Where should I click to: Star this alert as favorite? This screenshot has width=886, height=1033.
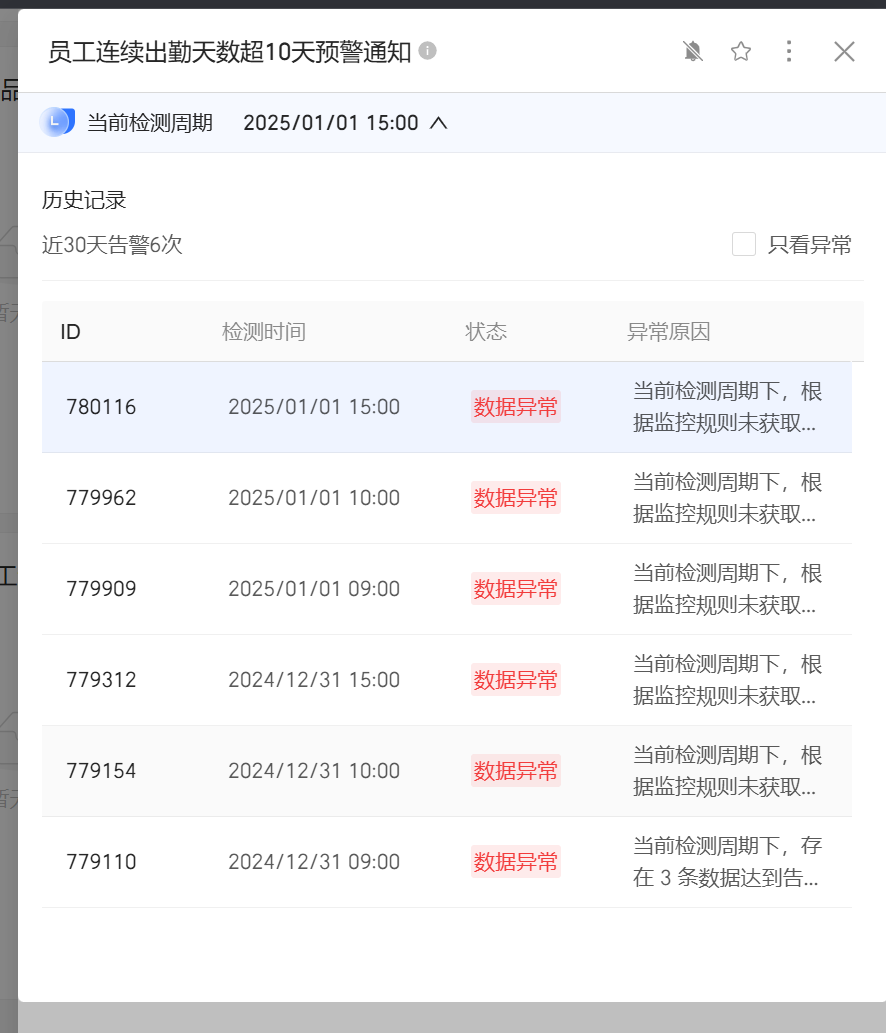(x=741, y=51)
